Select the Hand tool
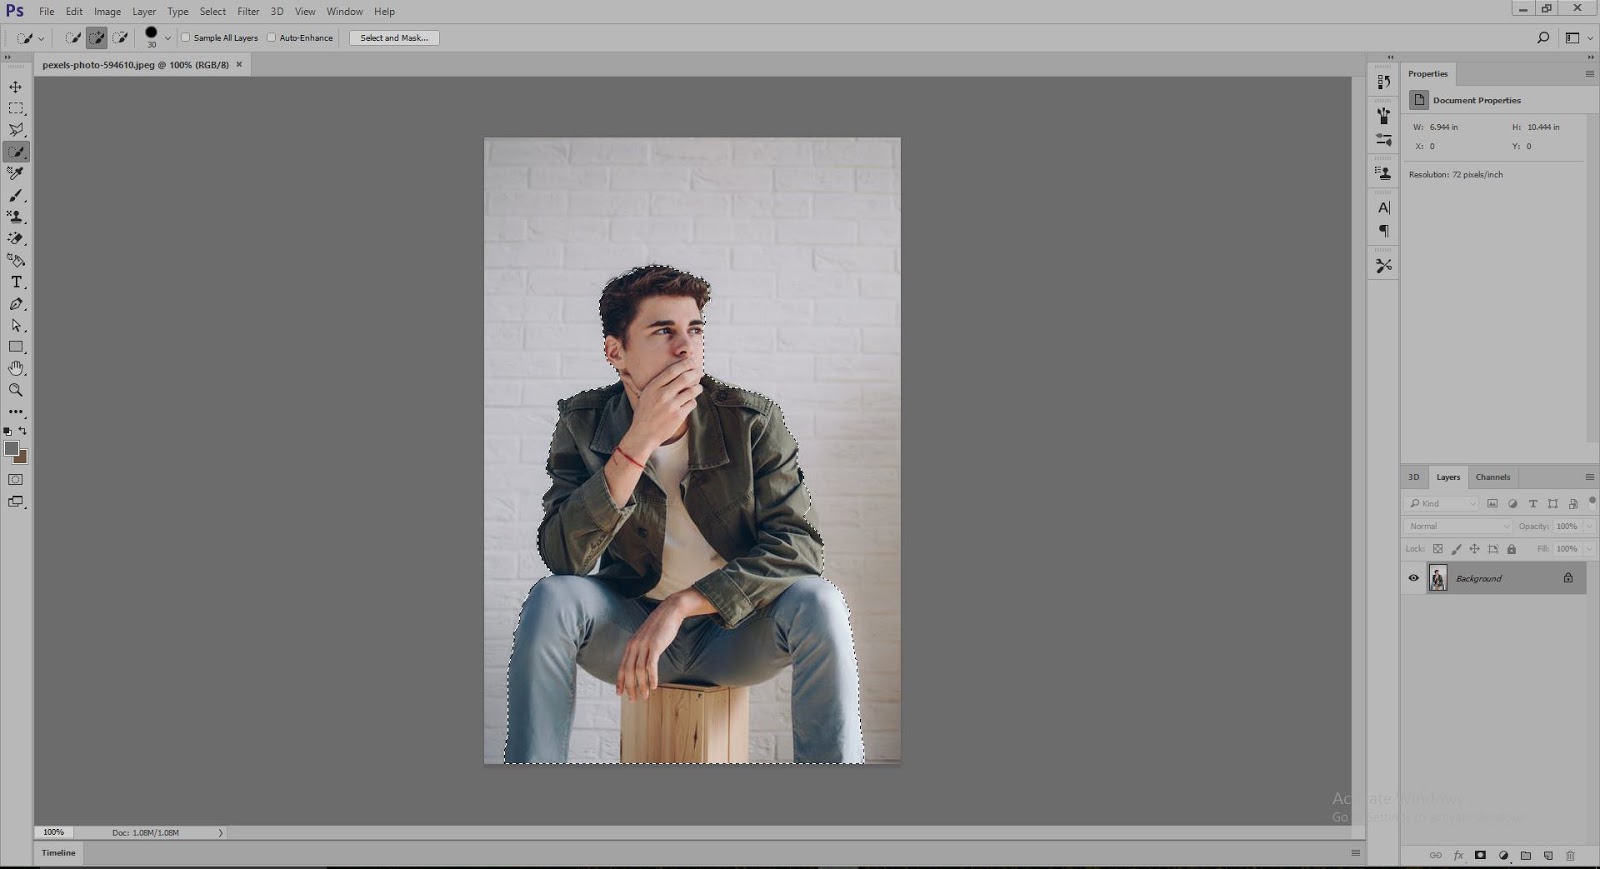Viewport: 1600px width, 869px height. 16,369
